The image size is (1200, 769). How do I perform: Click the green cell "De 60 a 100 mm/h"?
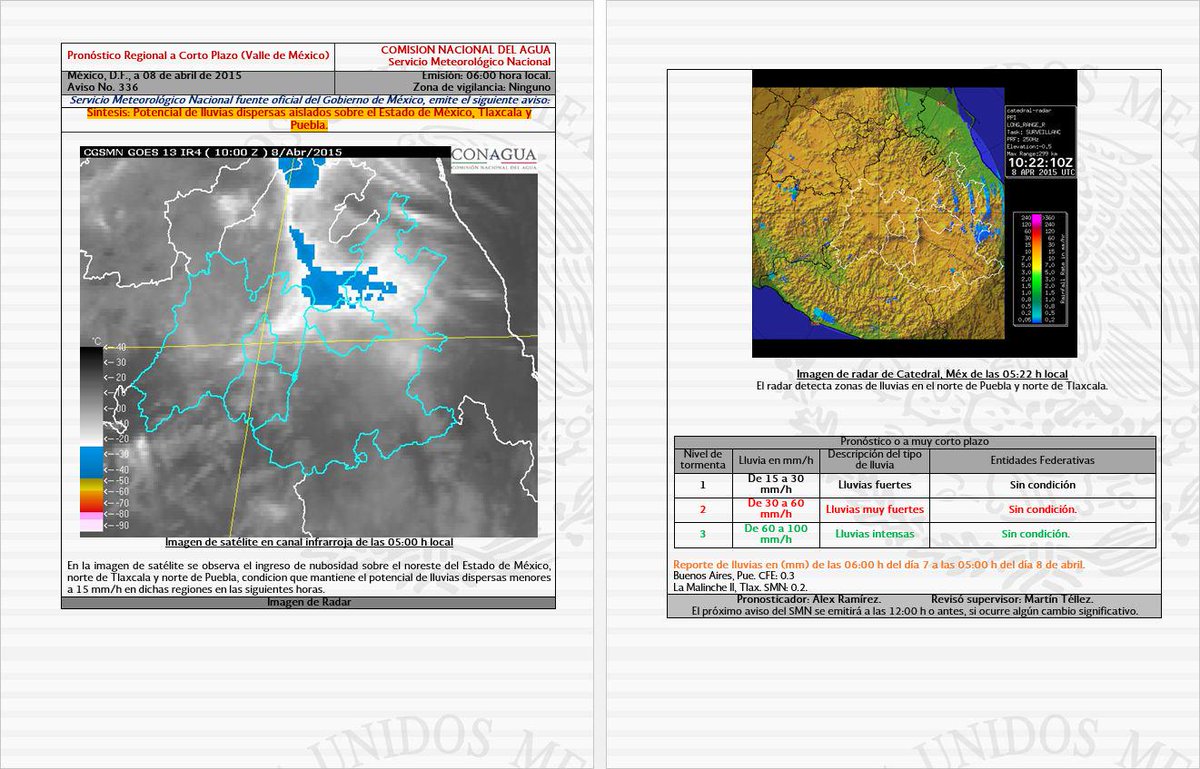(774, 533)
